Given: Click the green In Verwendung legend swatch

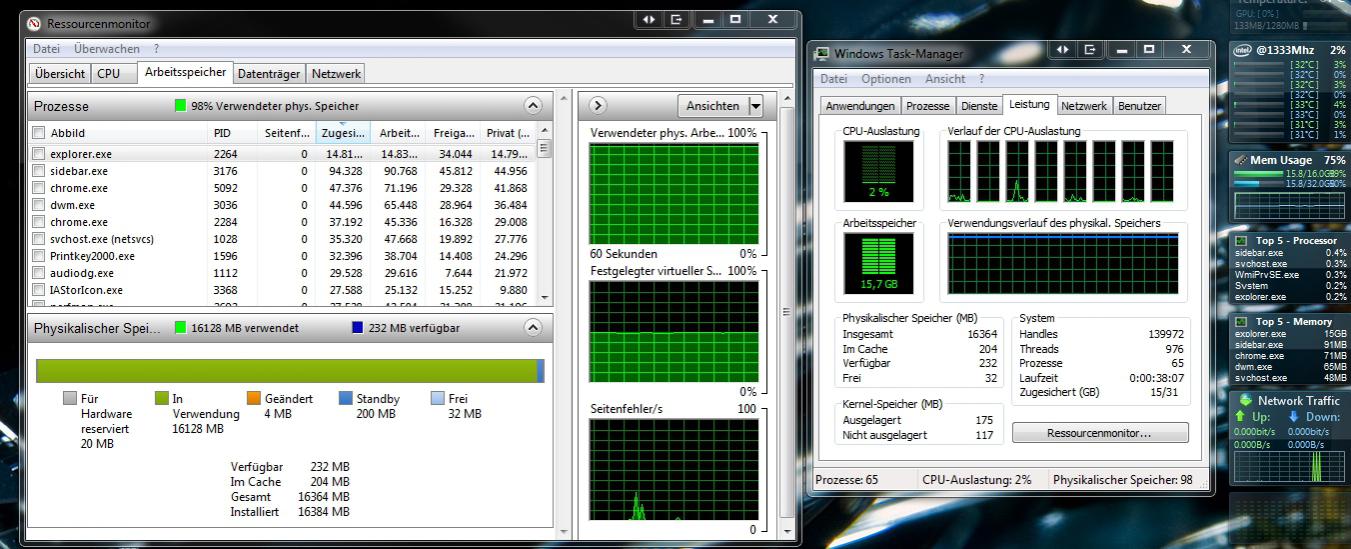Looking at the screenshot, I should point(162,398).
